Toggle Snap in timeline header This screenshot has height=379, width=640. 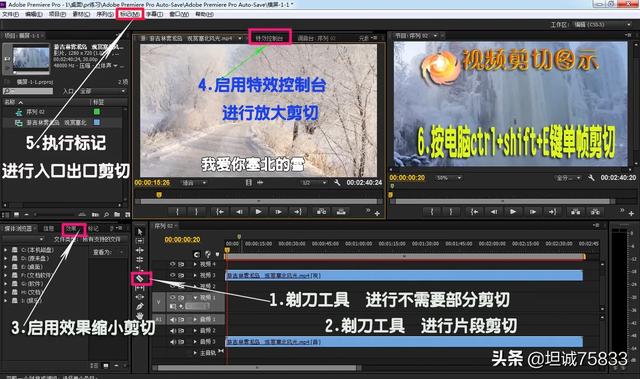[197, 255]
